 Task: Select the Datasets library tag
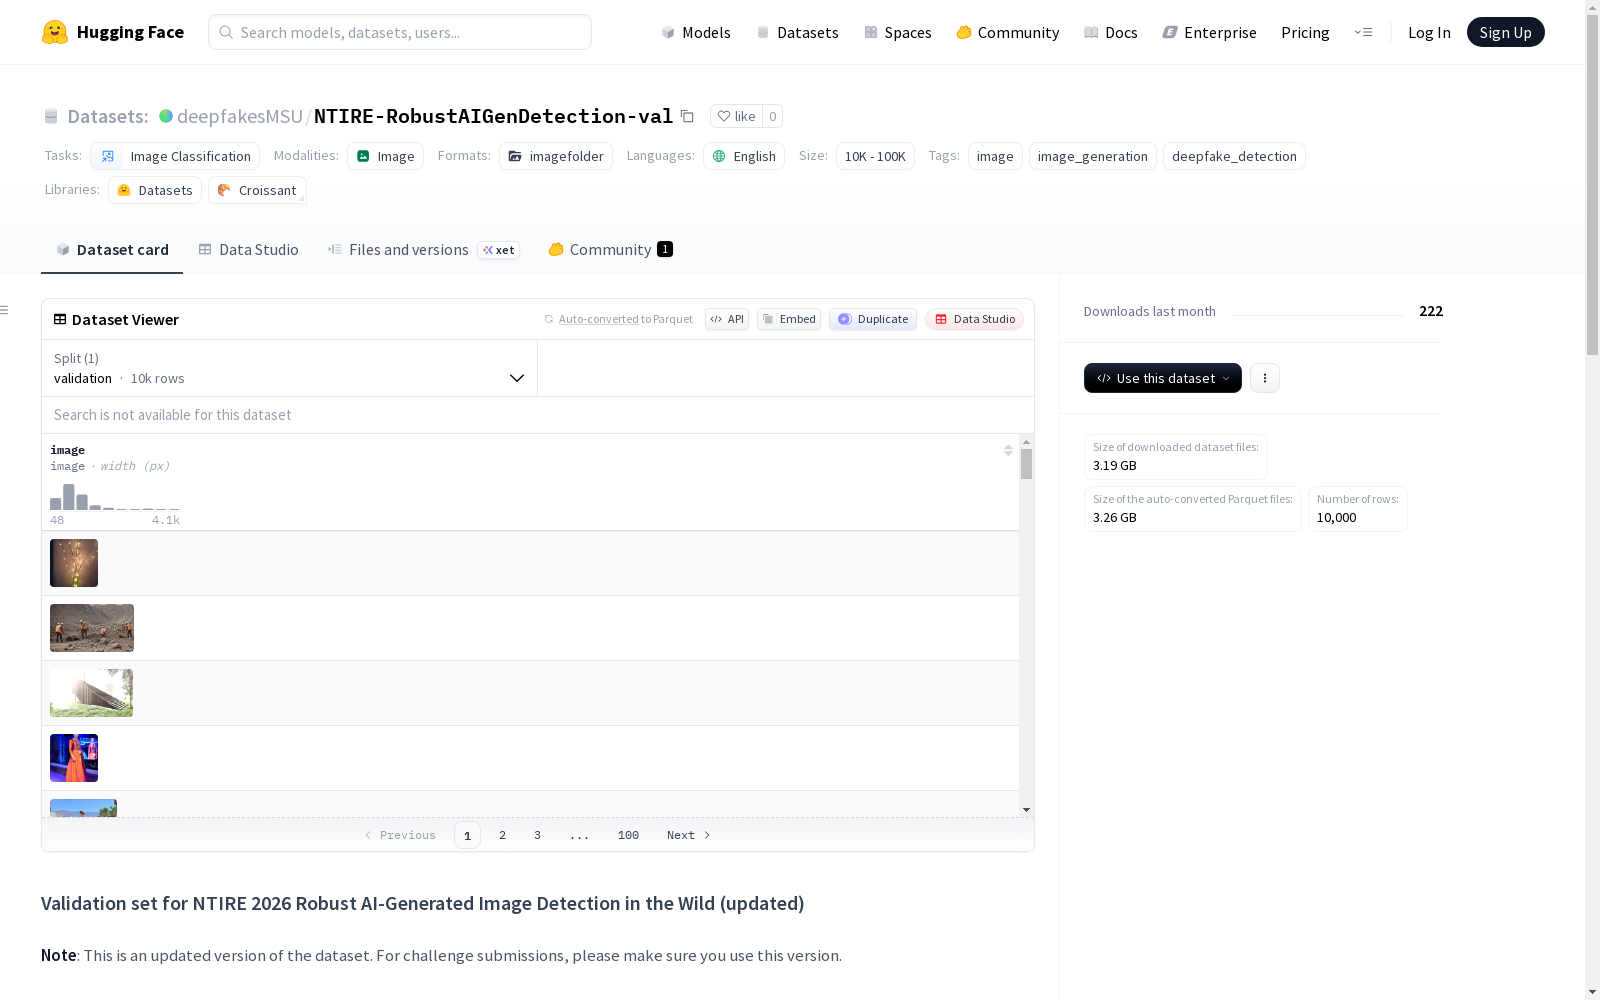point(155,190)
